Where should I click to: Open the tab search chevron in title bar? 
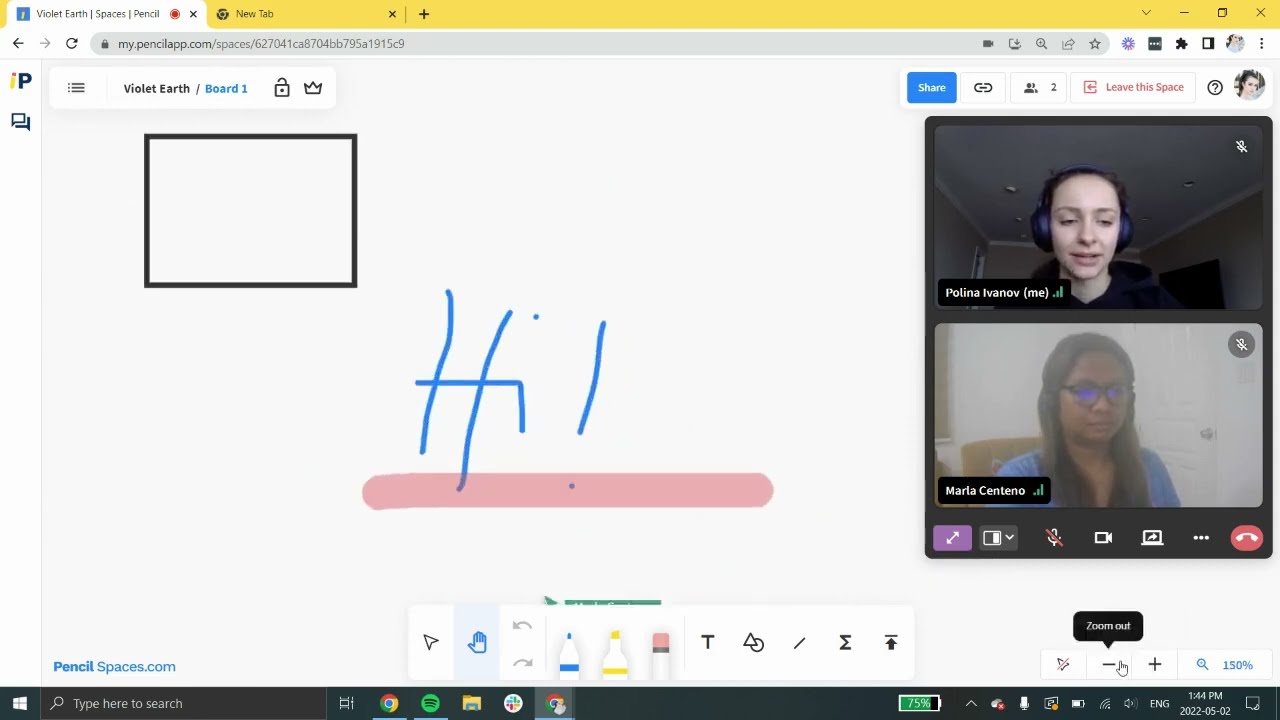point(1146,13)
